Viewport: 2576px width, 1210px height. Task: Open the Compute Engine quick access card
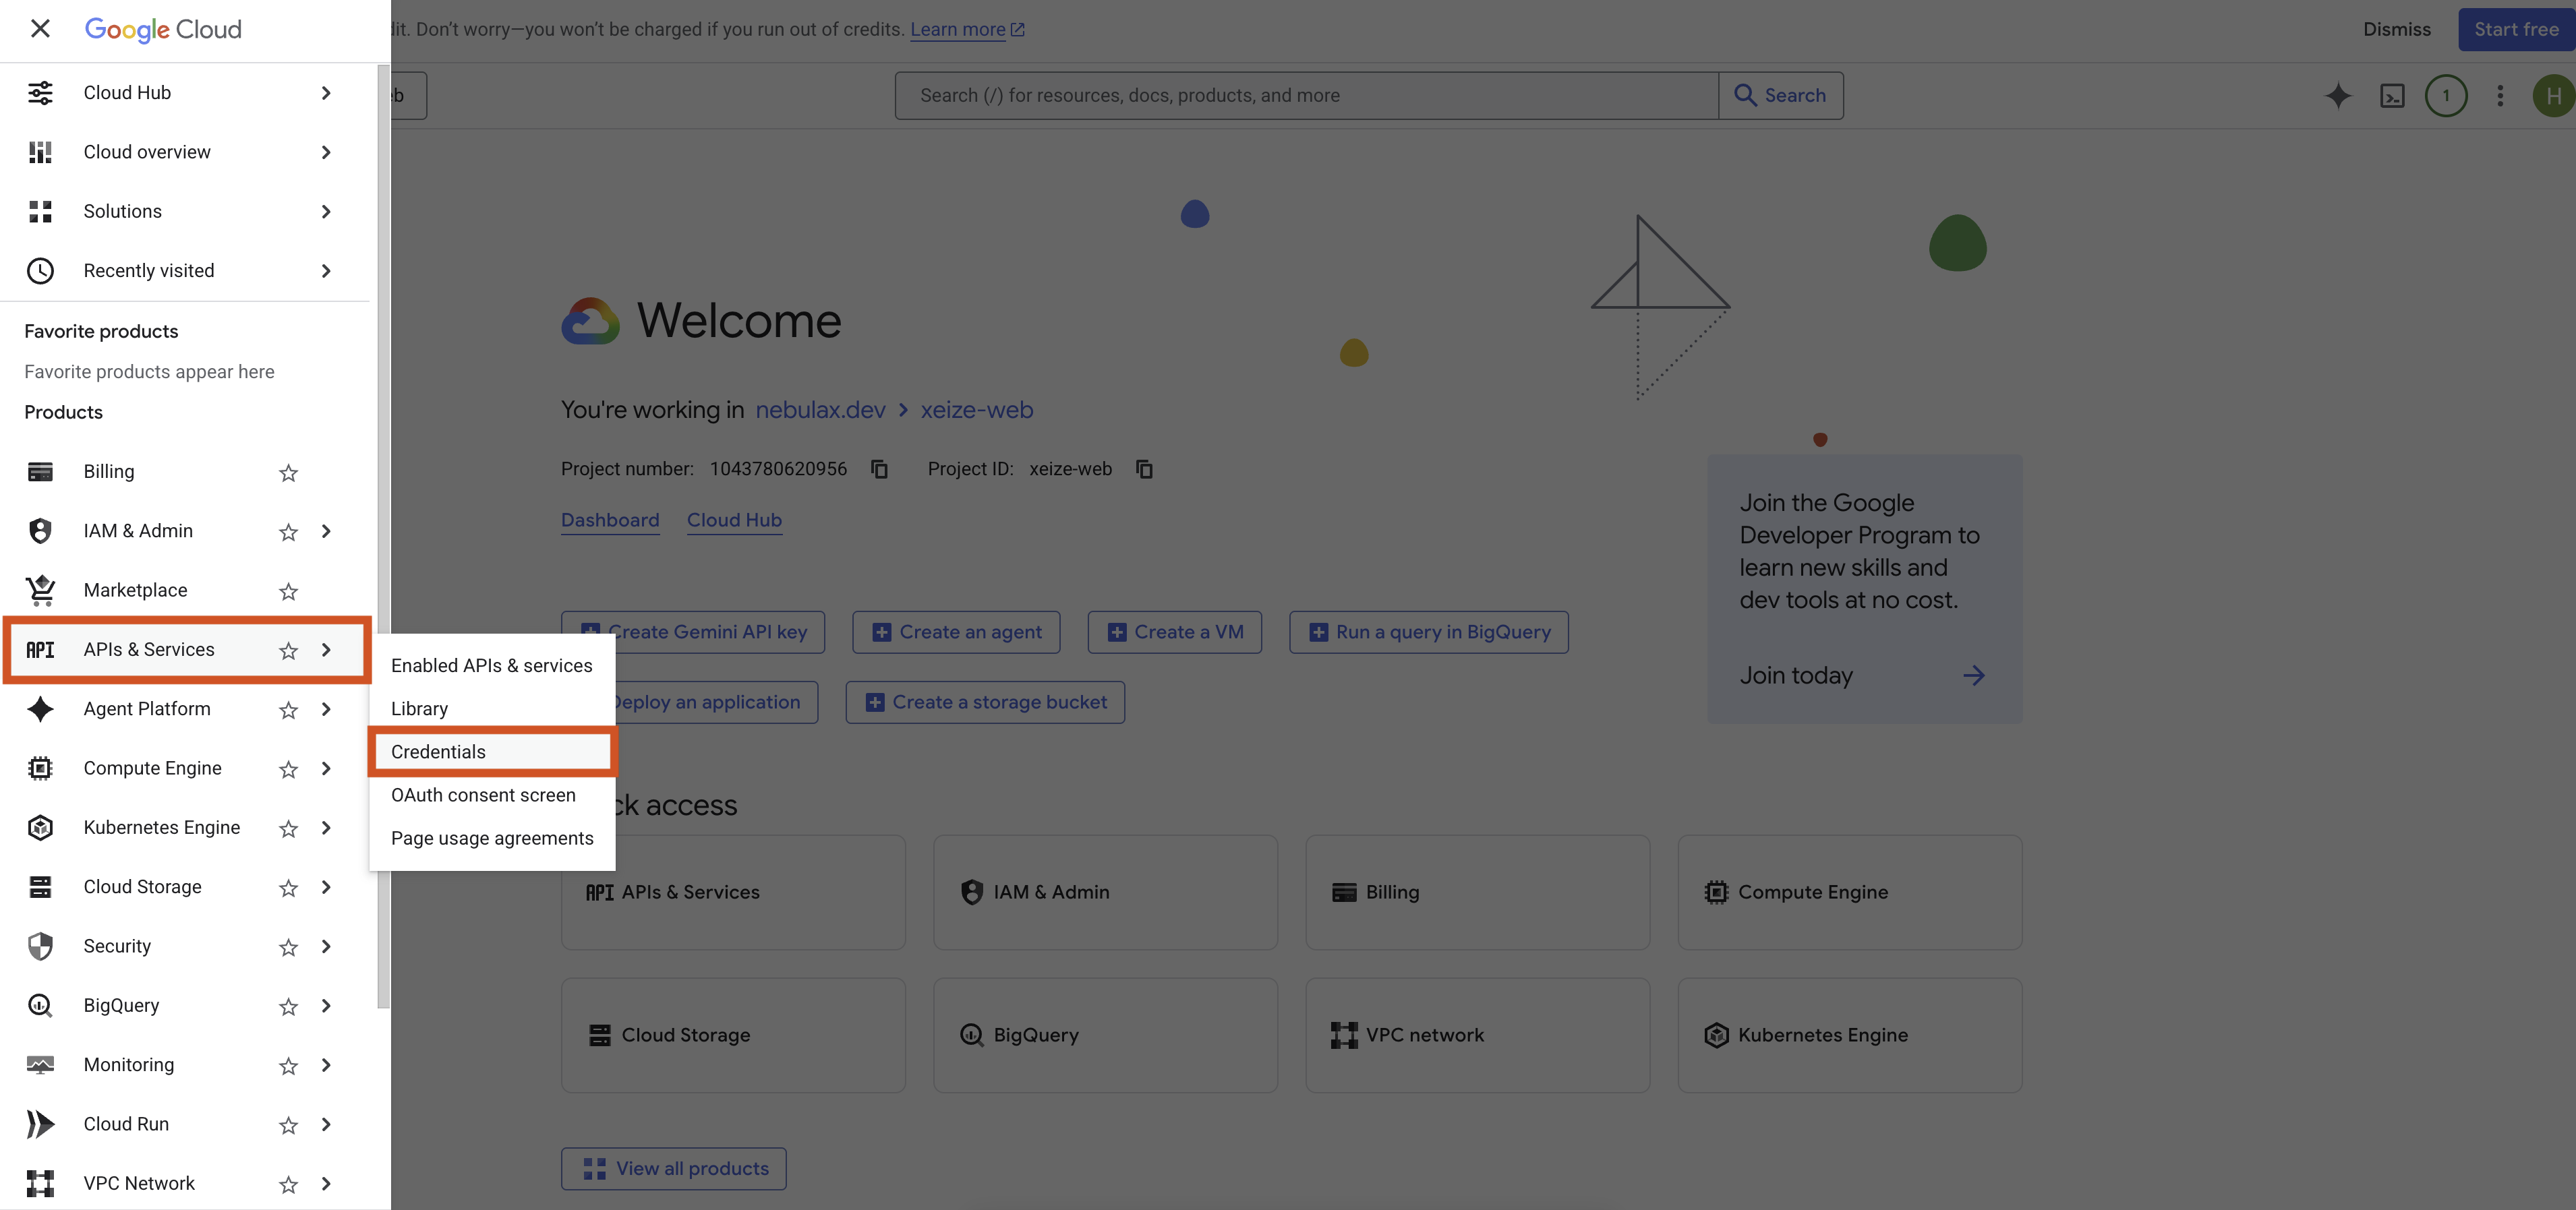1850,893
